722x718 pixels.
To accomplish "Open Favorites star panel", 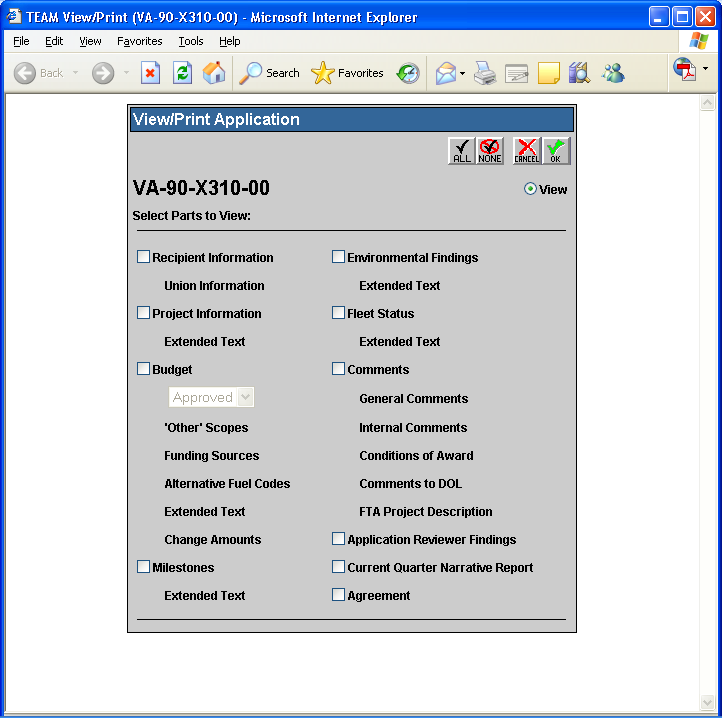I will tap(347, 73).
